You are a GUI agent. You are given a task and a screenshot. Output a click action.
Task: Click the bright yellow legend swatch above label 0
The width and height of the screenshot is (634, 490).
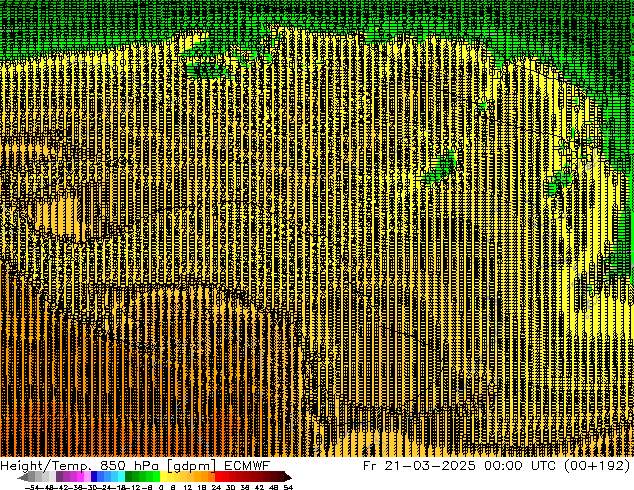[163, 477]
